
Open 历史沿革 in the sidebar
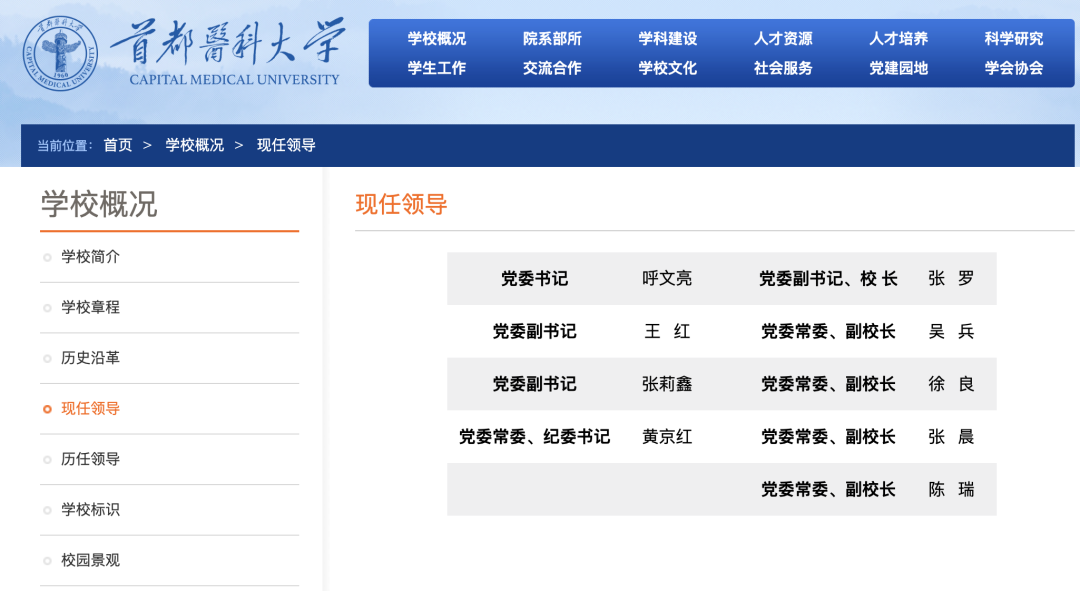click(x=90, y=358)
